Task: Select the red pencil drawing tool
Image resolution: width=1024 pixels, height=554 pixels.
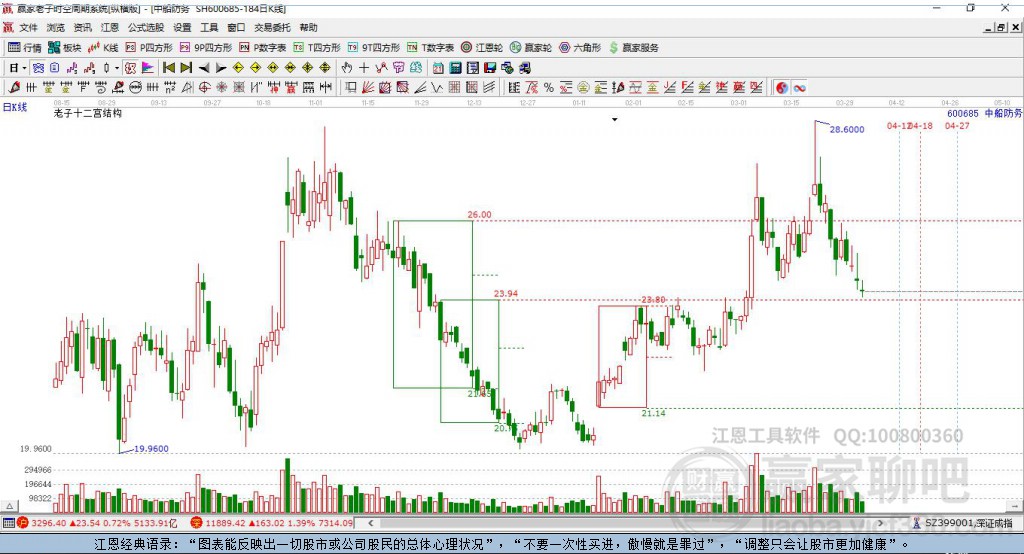Action: point(13,87)
